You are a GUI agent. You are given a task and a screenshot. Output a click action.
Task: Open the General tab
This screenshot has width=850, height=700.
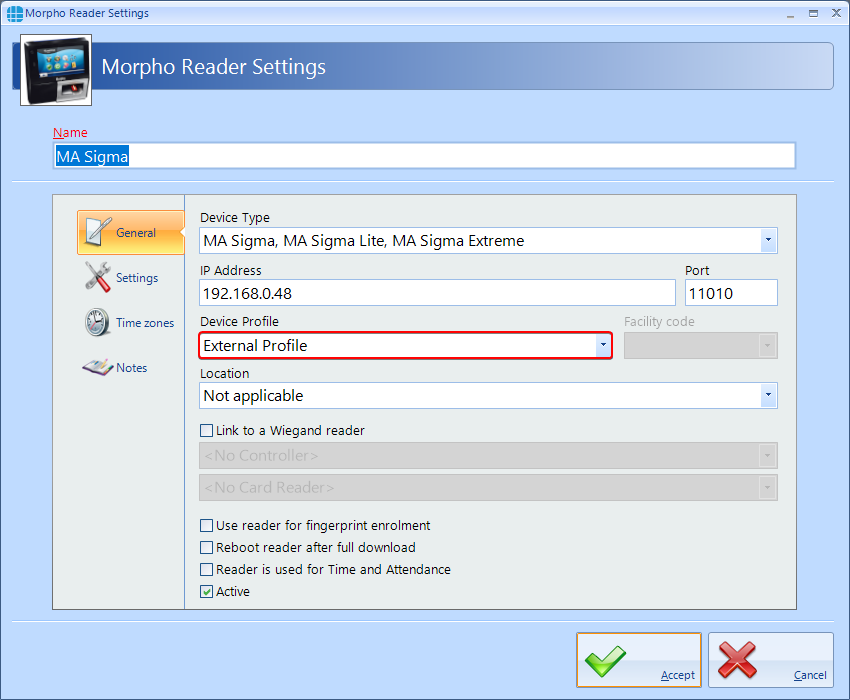(x=131, y=233)
